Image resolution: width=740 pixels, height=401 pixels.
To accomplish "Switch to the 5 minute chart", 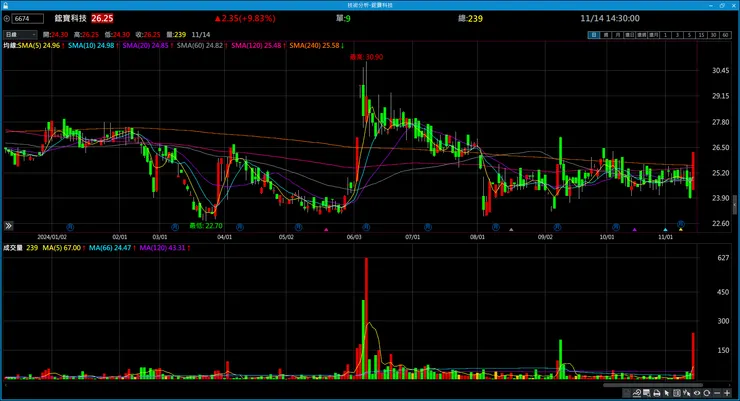I will (x=690, y=35).
